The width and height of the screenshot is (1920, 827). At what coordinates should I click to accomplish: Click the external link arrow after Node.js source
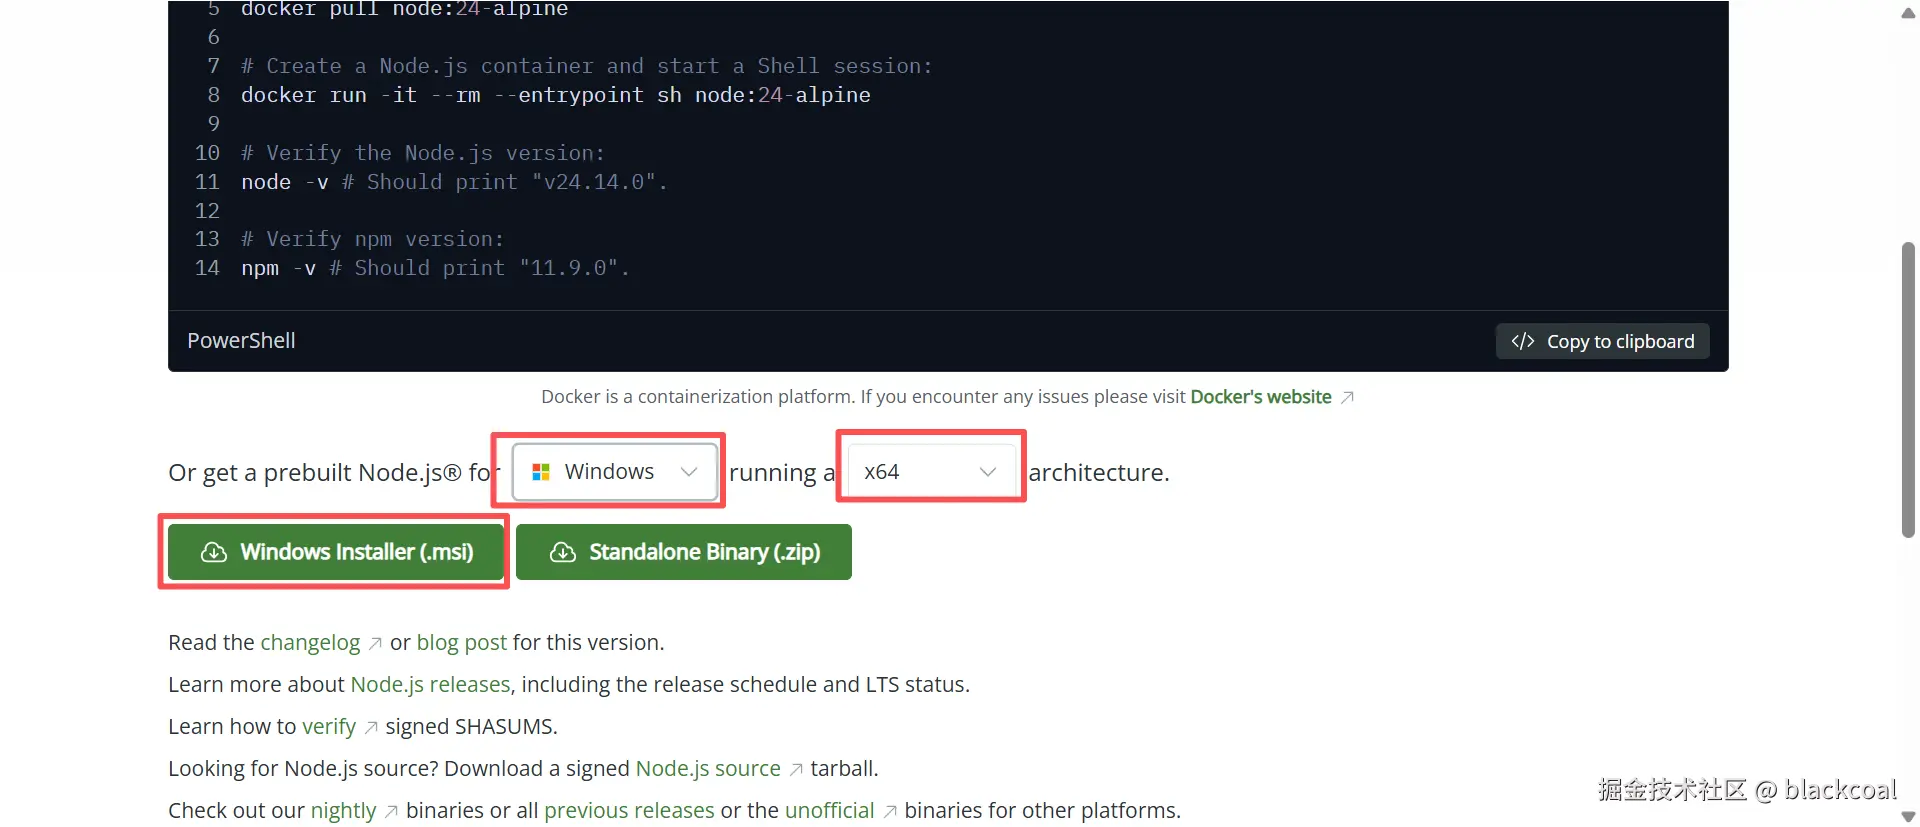[796, 770]
